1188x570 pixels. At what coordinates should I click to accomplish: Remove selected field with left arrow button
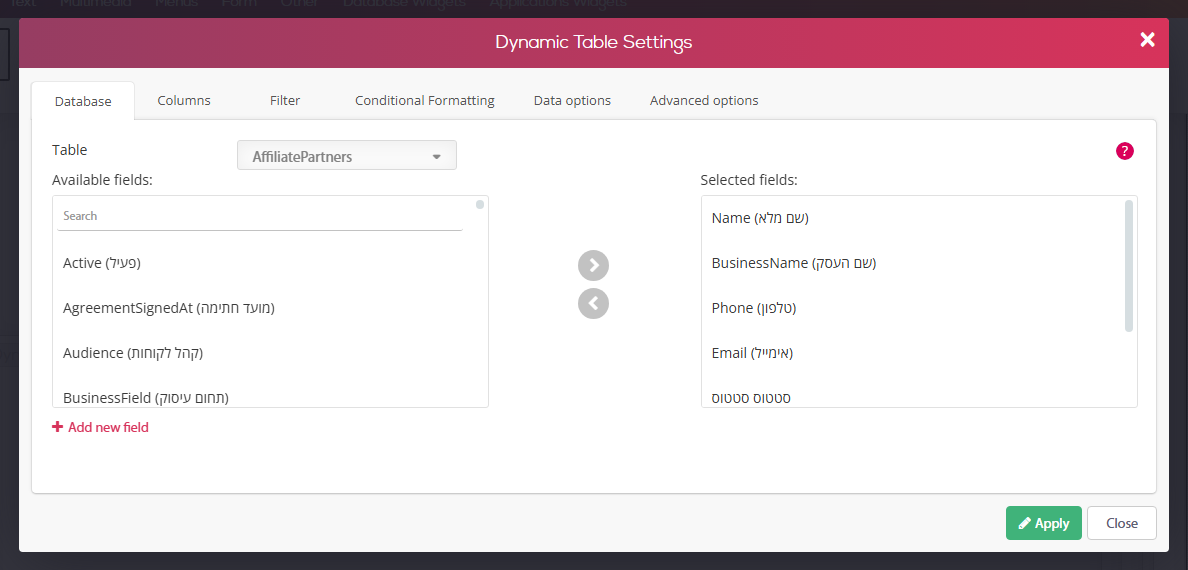593,303
